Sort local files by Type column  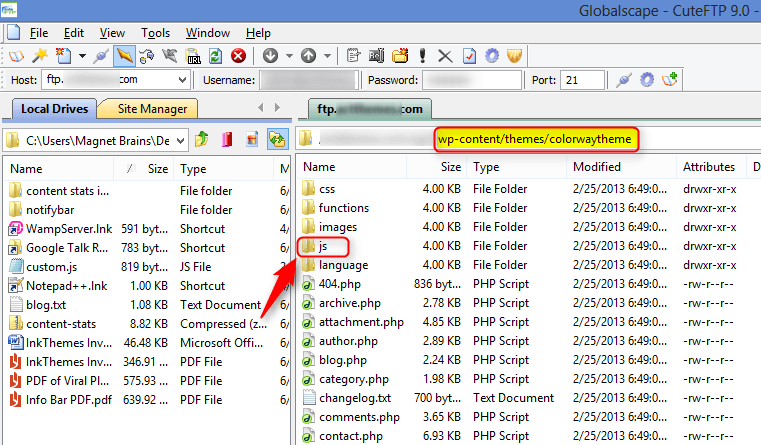pyautogui.click(x=223, y=169)
